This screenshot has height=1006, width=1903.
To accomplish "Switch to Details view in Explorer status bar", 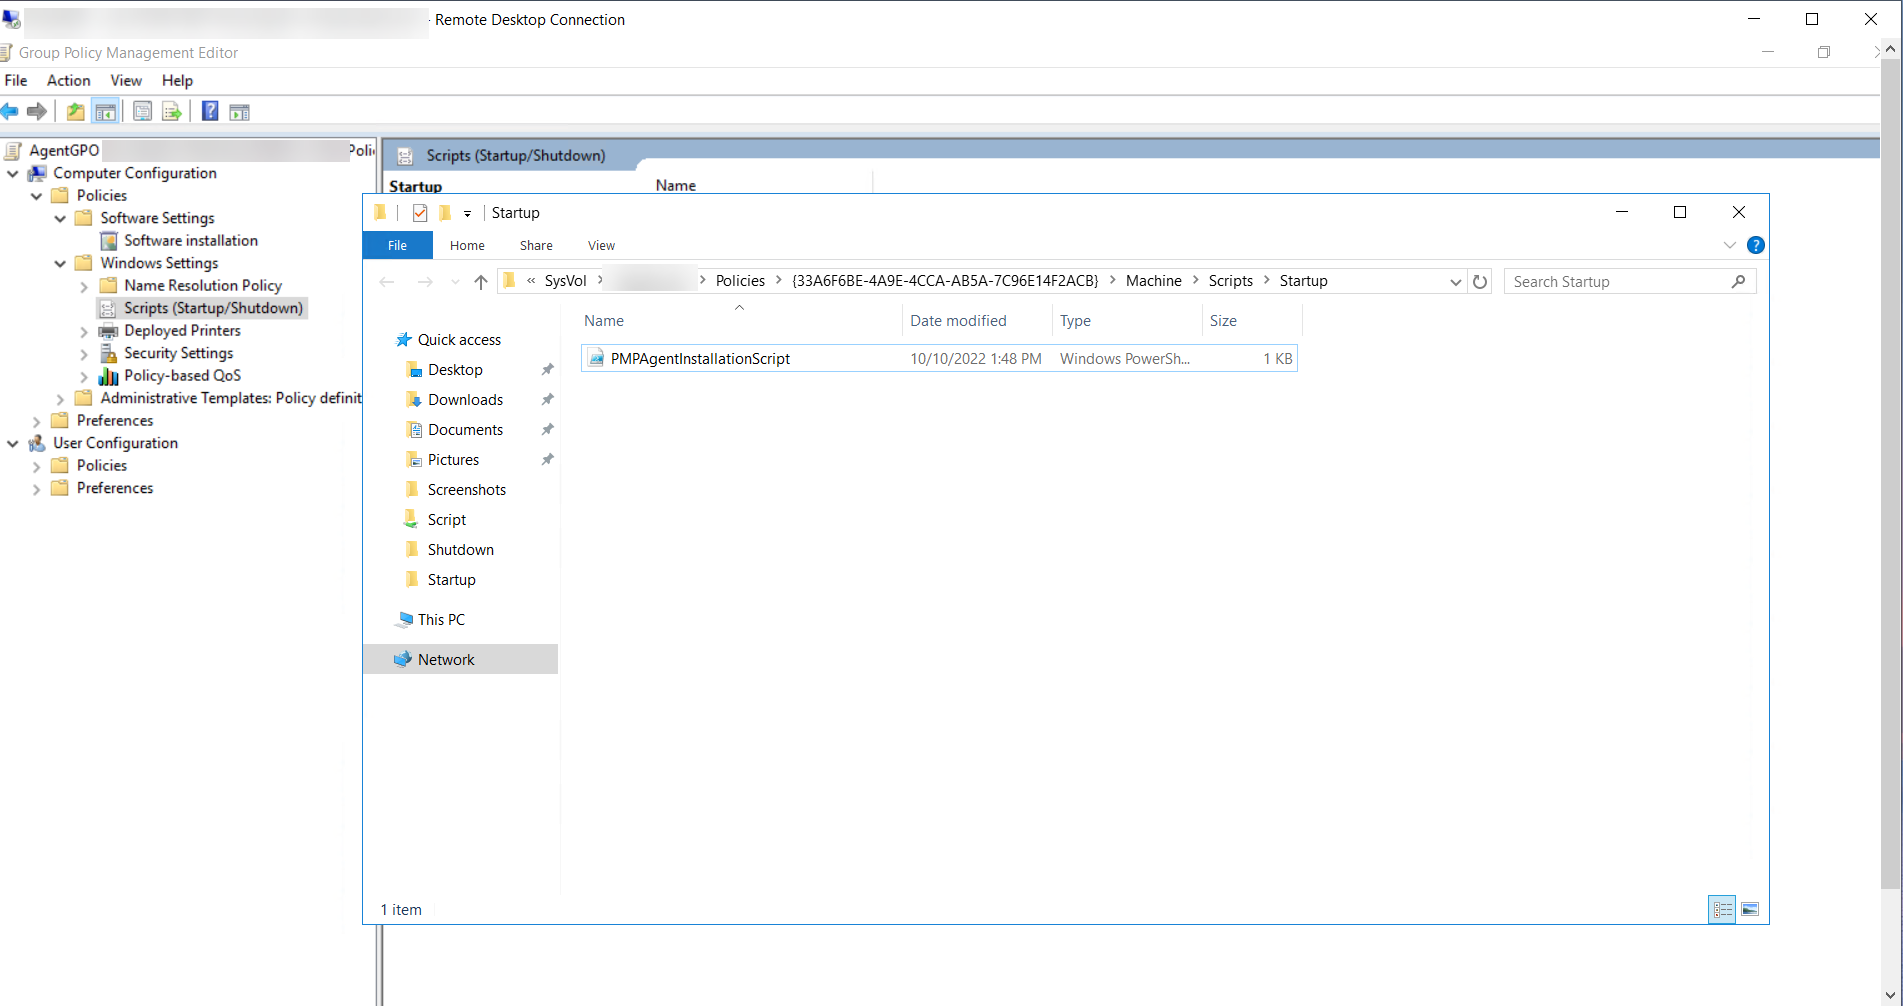I will 1722,909.
